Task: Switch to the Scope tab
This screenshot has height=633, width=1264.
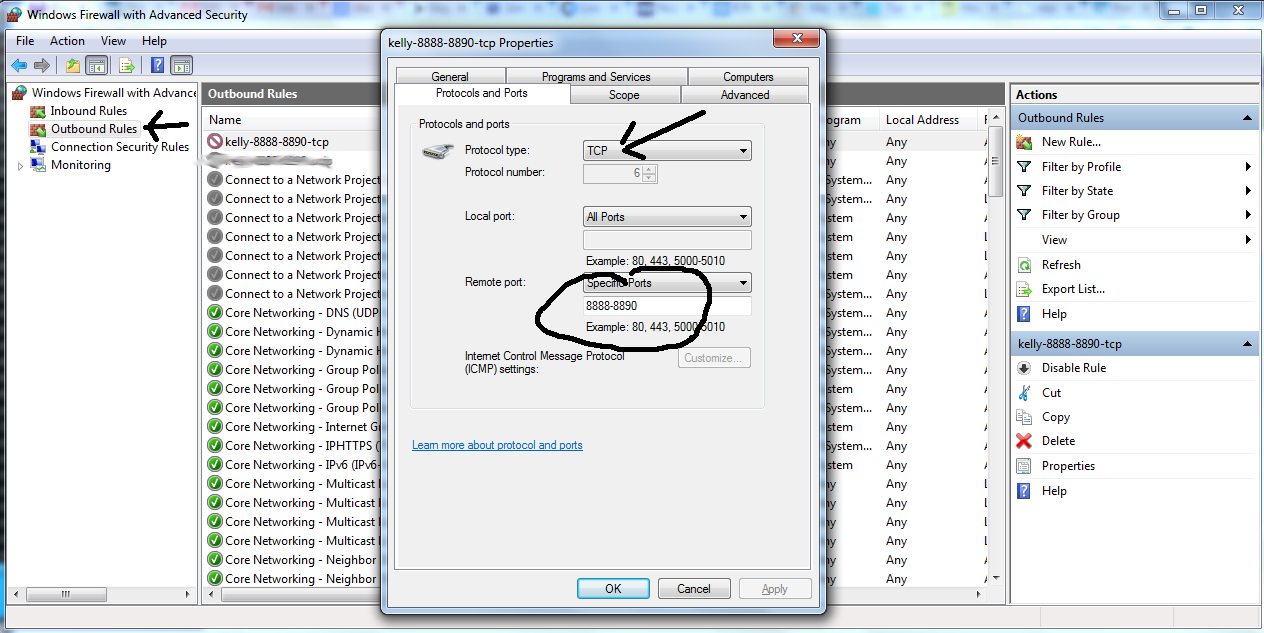Action: pyautogui.click(x=624, y=95)
